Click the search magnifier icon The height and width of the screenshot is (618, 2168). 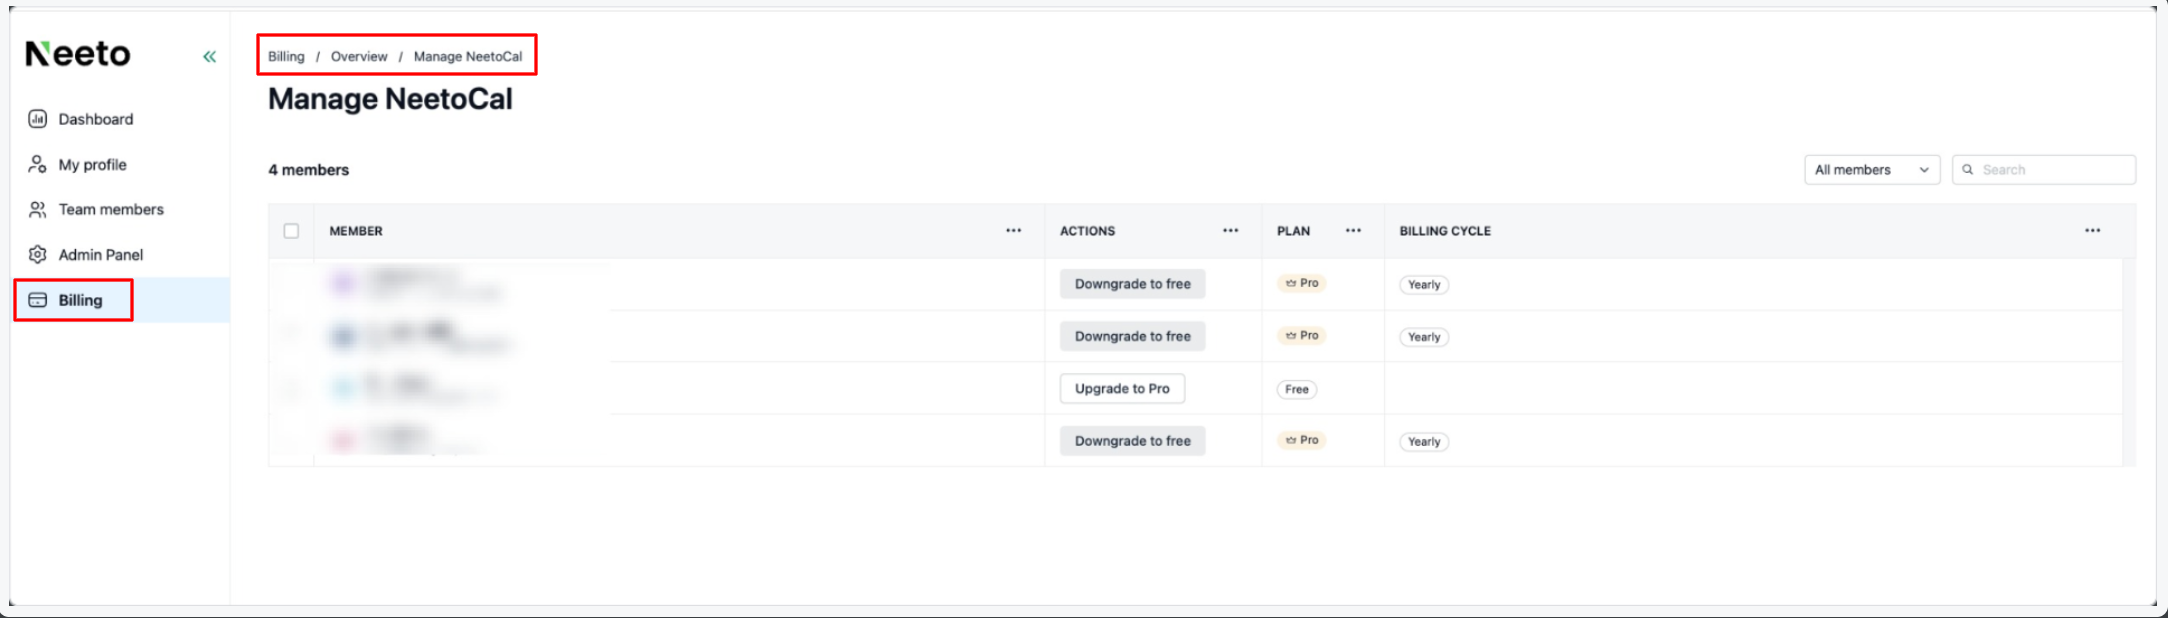pos(1968,170)
